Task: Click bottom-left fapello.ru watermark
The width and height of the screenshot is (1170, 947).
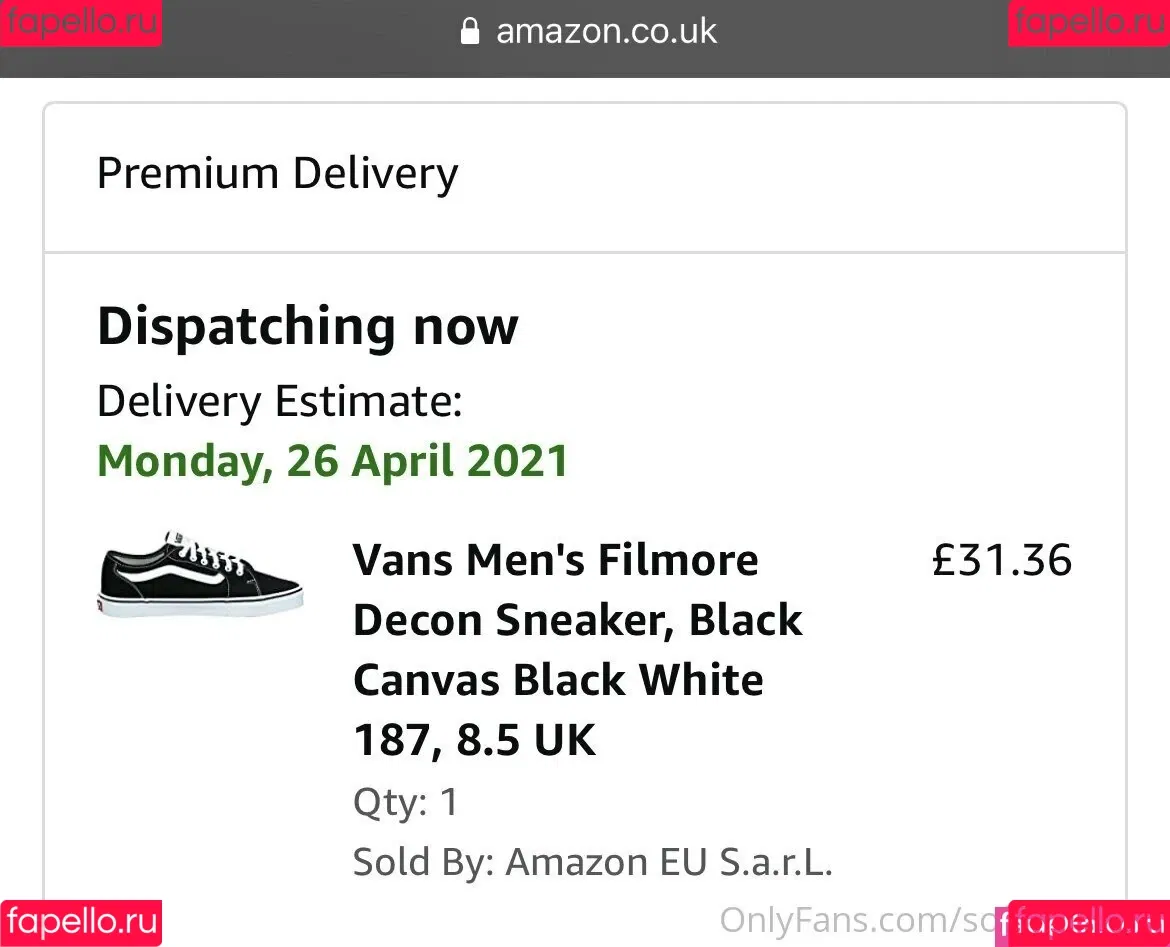Action: (81, 923)
